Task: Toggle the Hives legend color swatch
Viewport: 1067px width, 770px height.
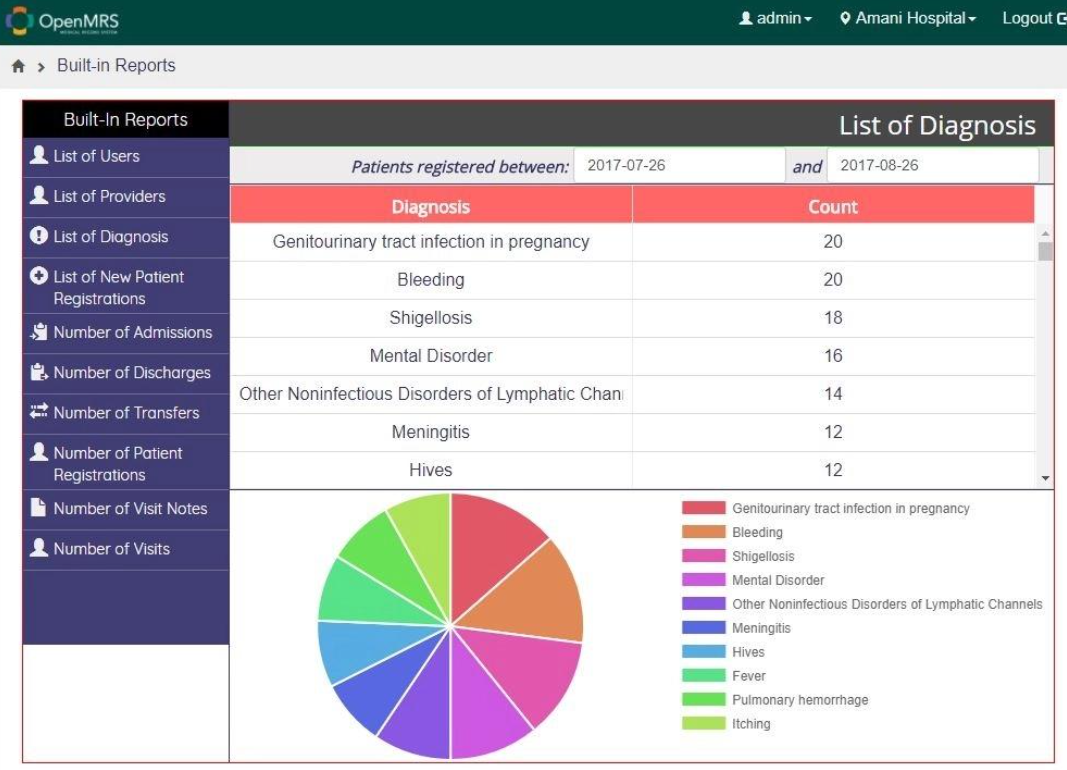Action: click(x=704, y=652)
